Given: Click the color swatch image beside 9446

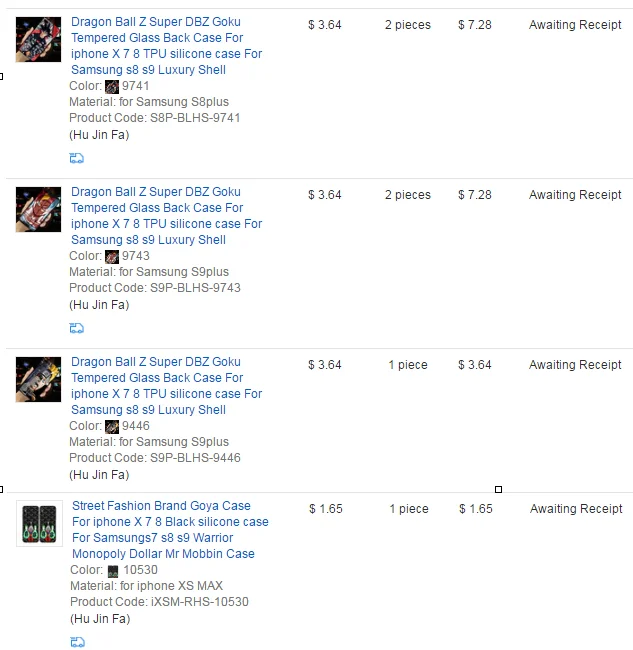Looking at the screenshot, I should [x=112, y=427].
